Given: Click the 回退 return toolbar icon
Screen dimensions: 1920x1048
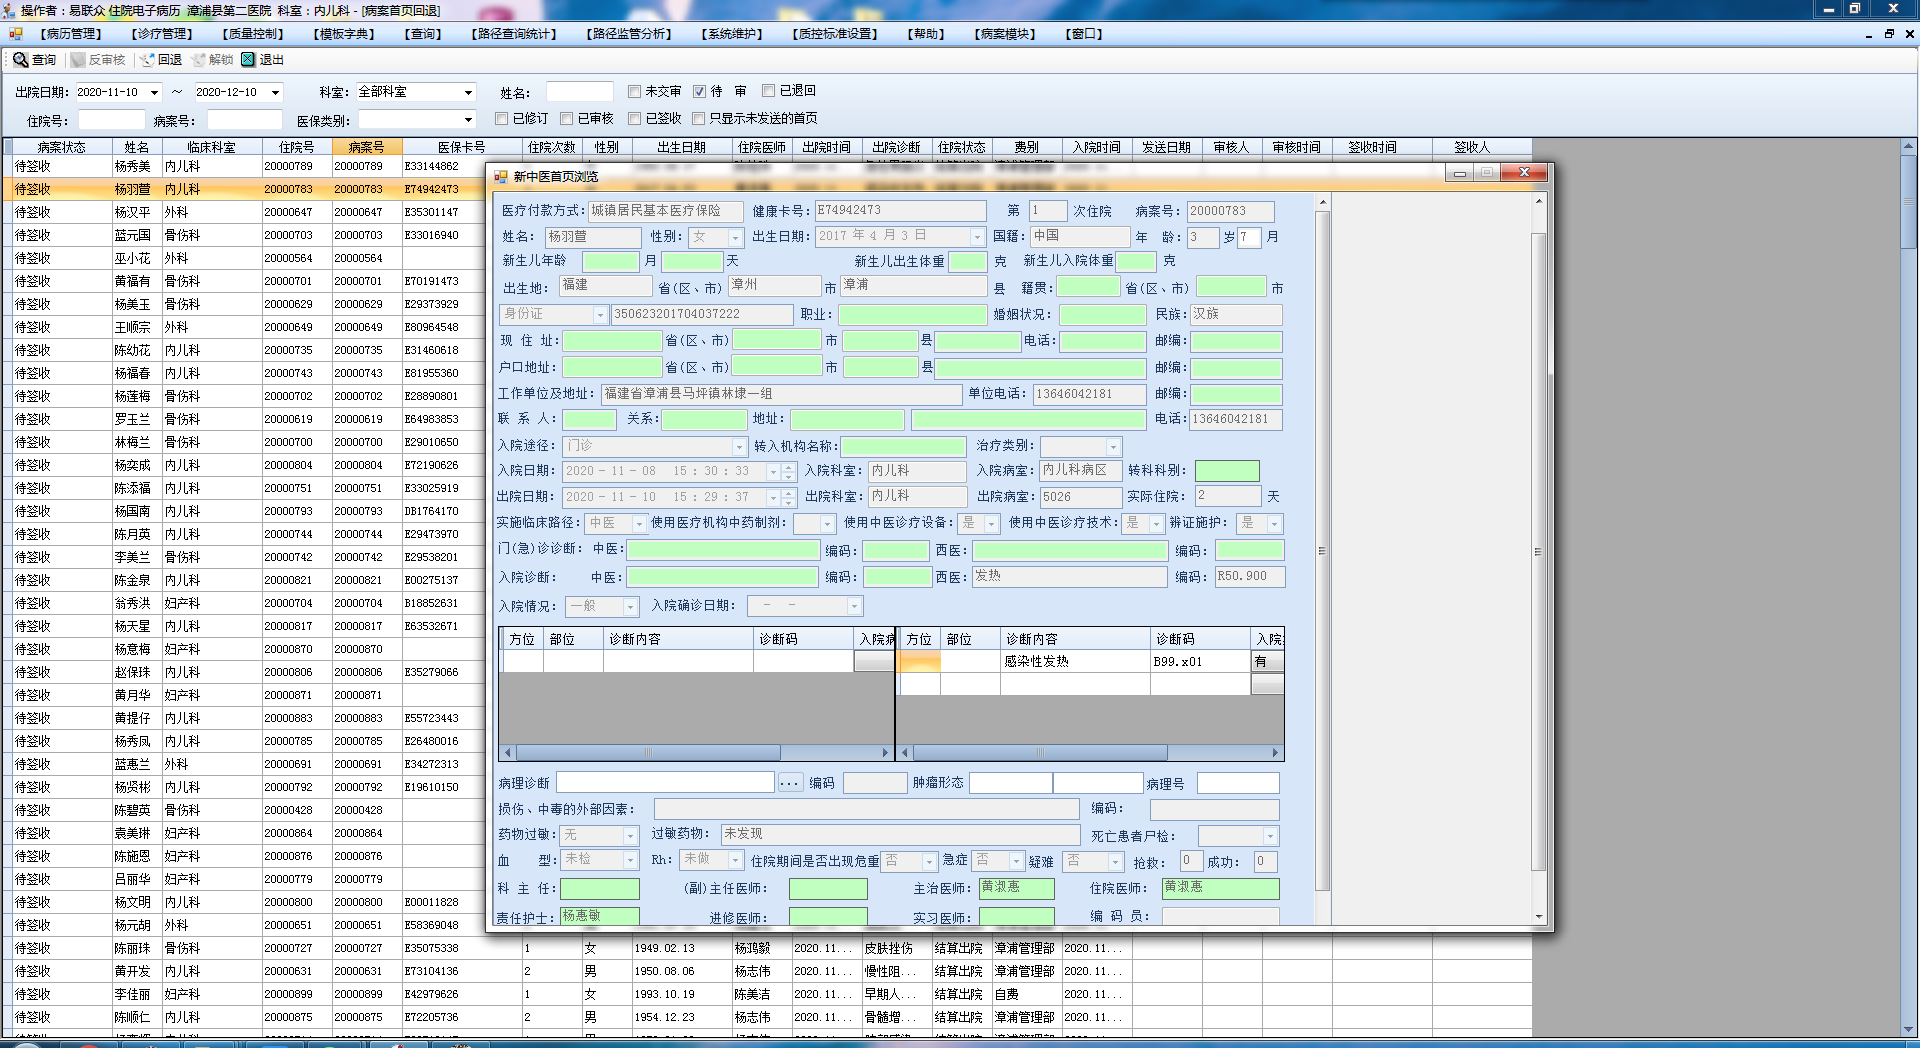Looking at the screenshot, I should [148, 60].
